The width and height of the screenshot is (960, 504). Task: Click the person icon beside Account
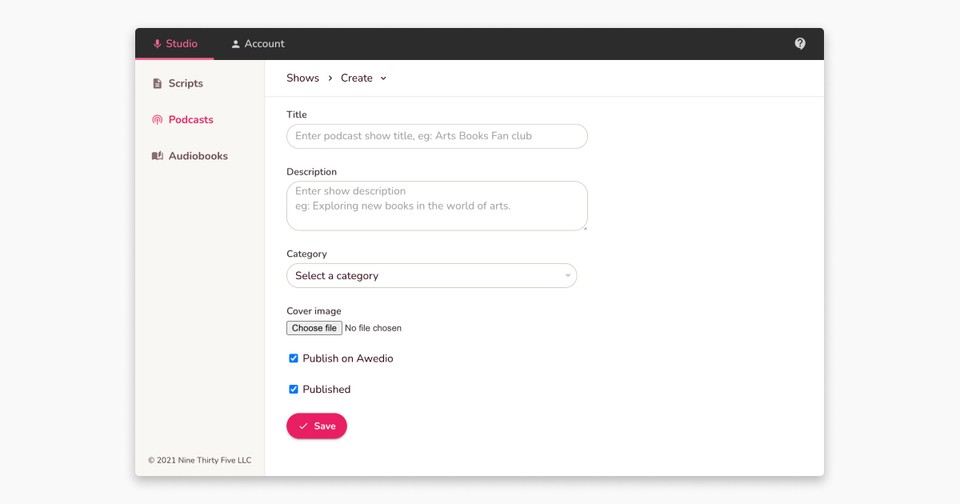point(236,44)
